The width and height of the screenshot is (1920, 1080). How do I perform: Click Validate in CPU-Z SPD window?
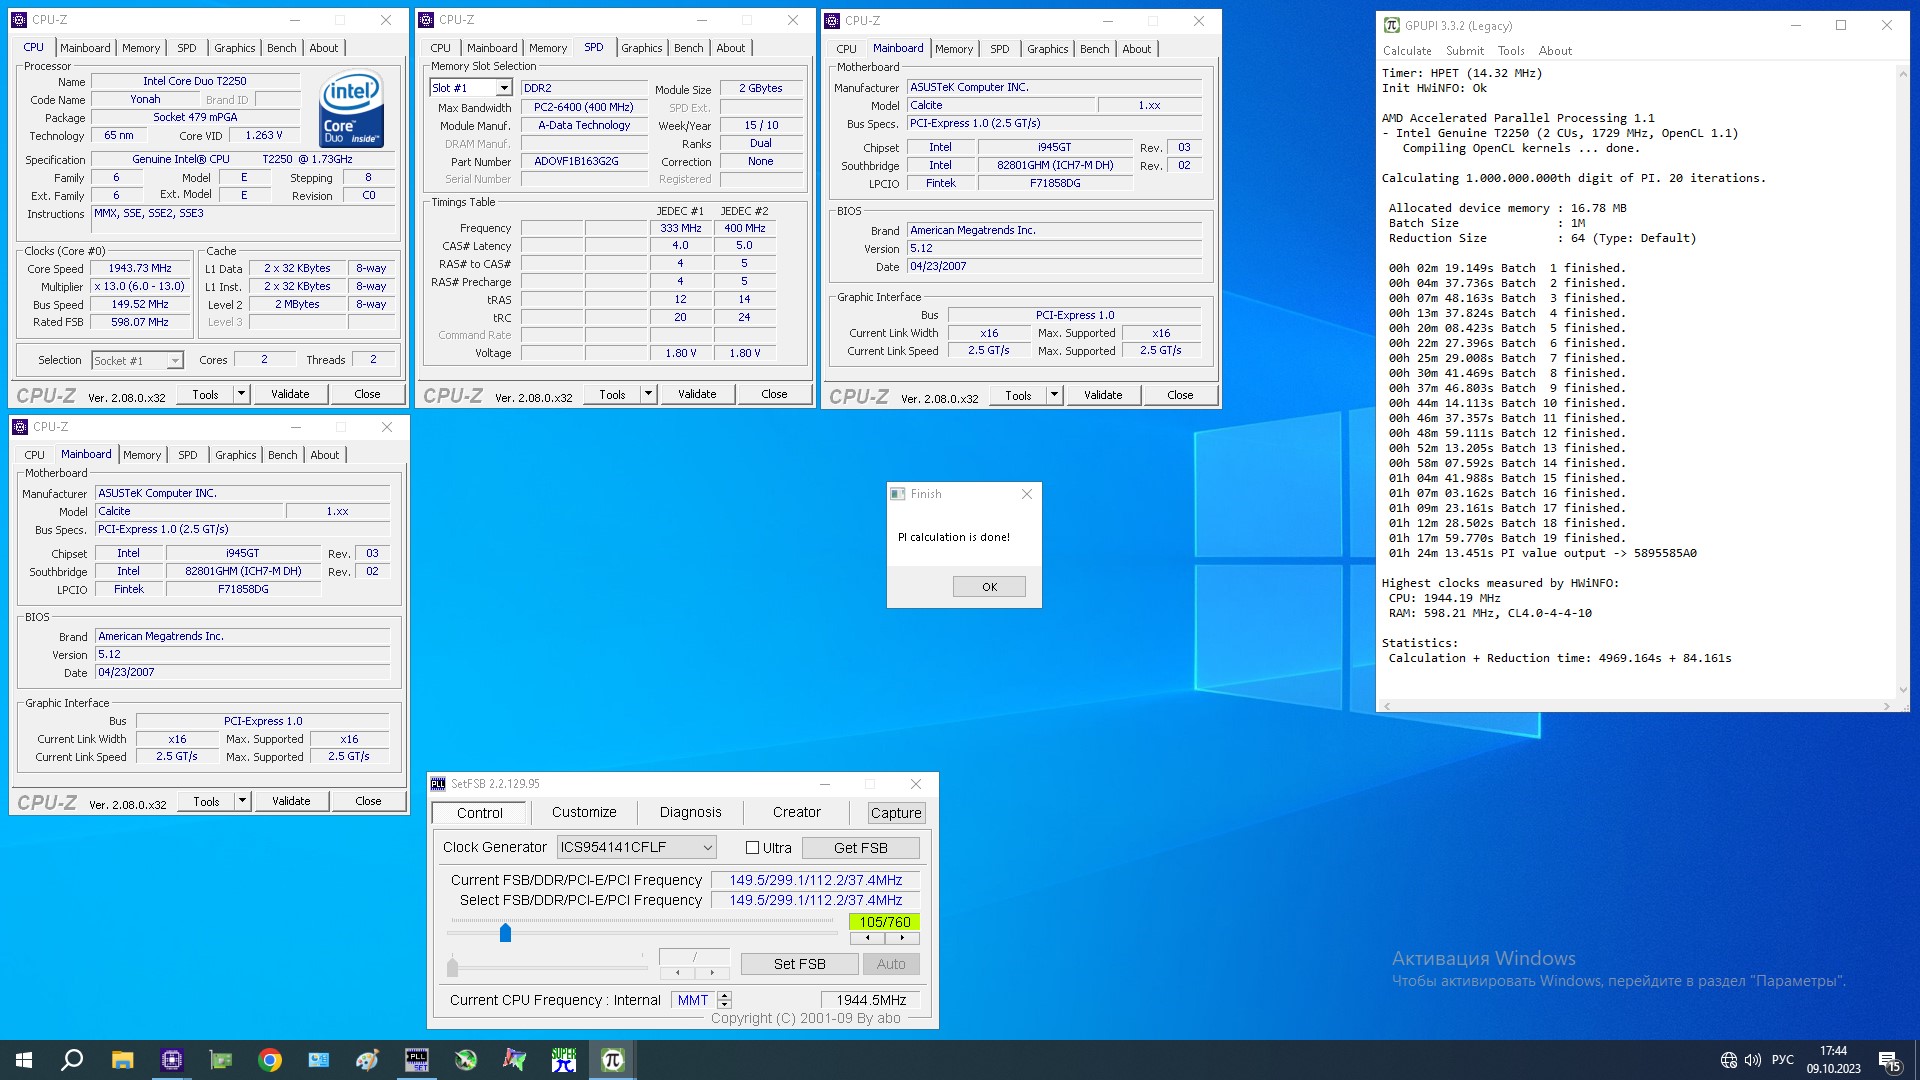[697, 394]
